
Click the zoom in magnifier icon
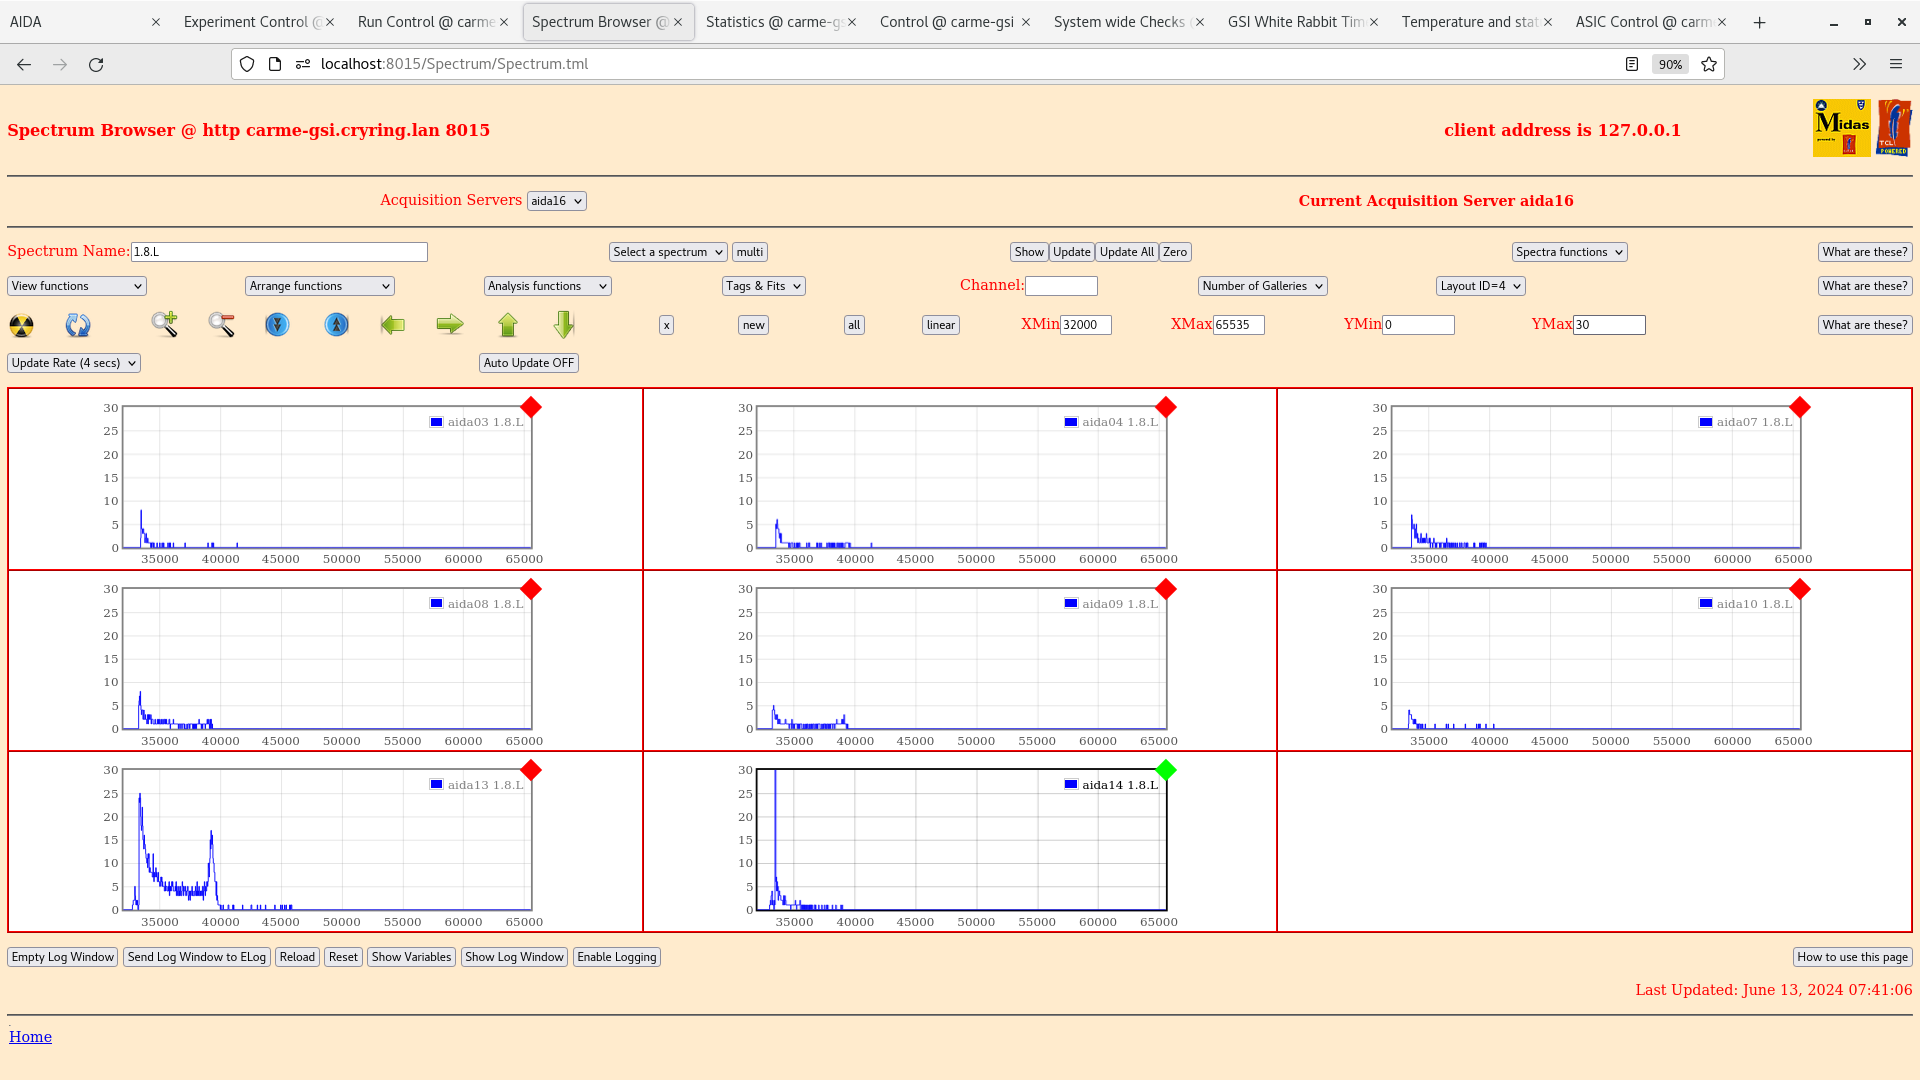pos(165,324)
